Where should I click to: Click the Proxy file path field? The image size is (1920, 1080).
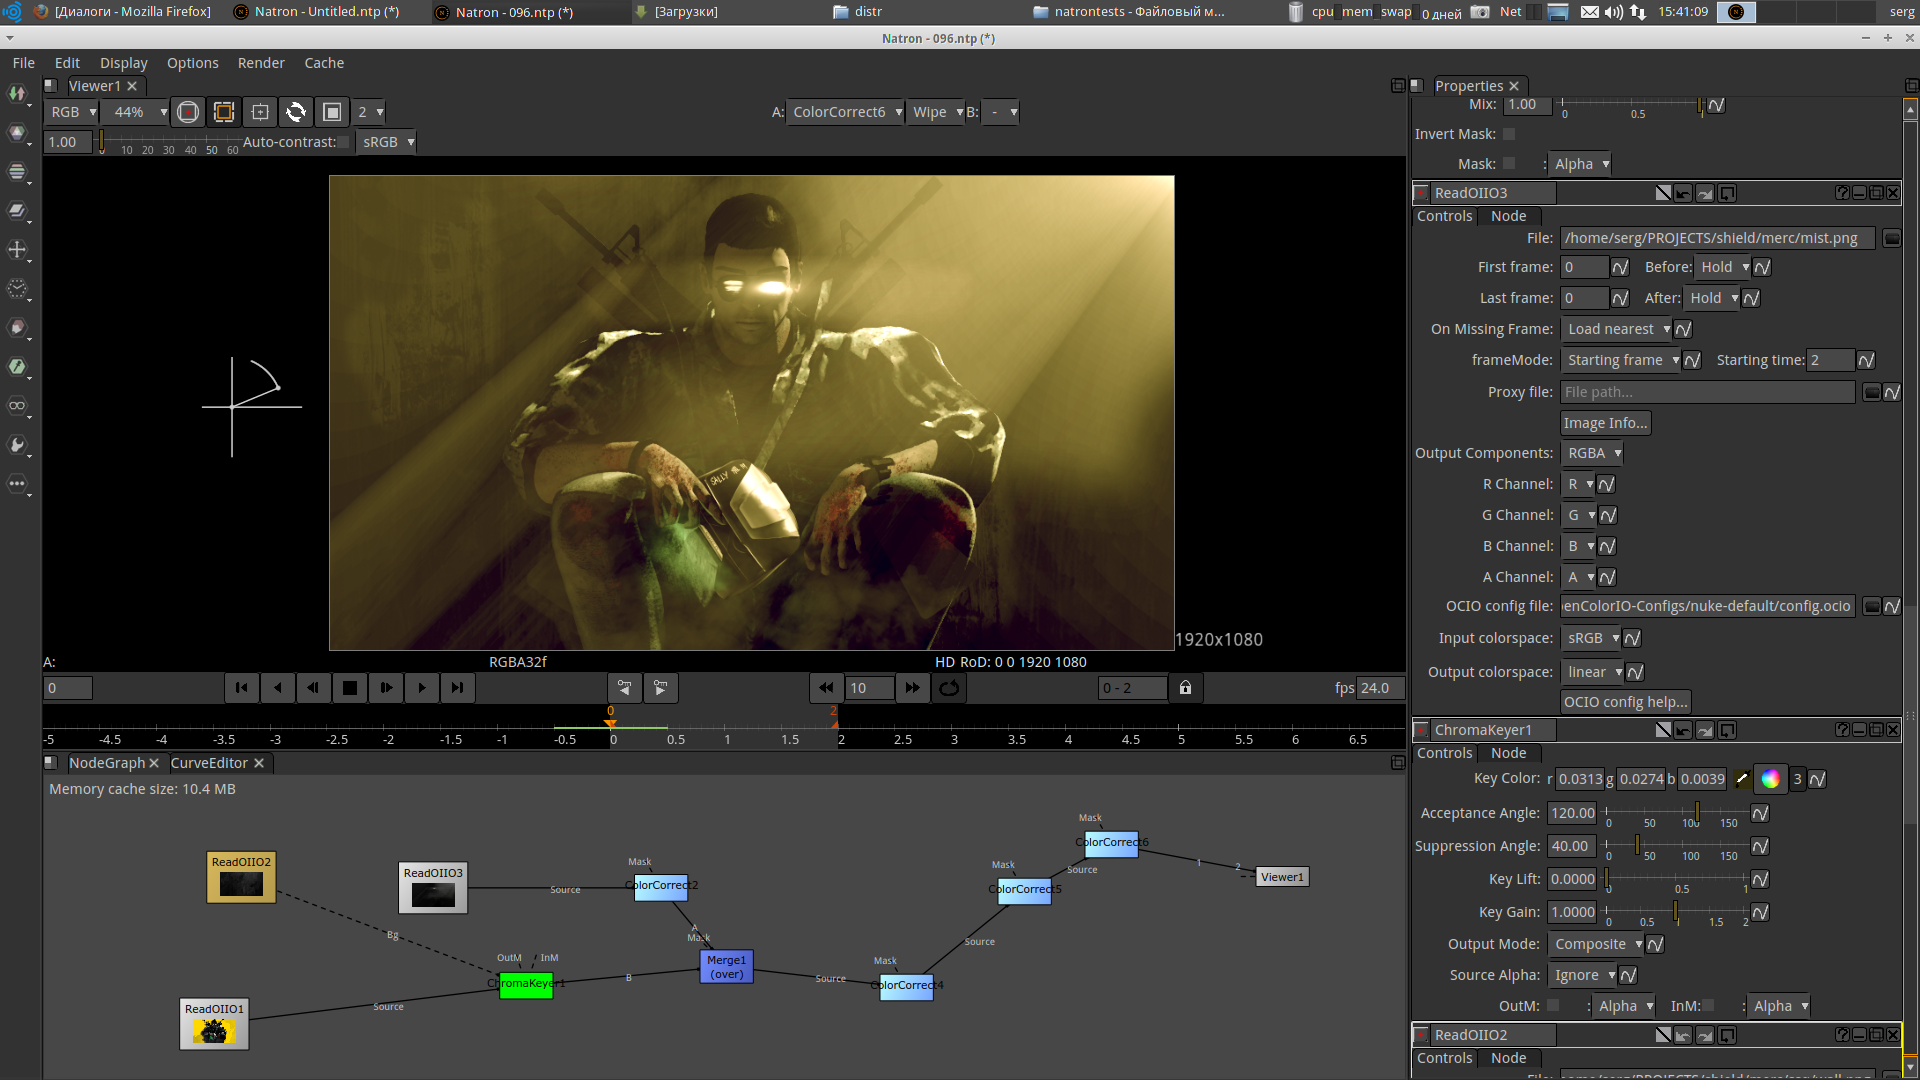[x=1707, y=392]
